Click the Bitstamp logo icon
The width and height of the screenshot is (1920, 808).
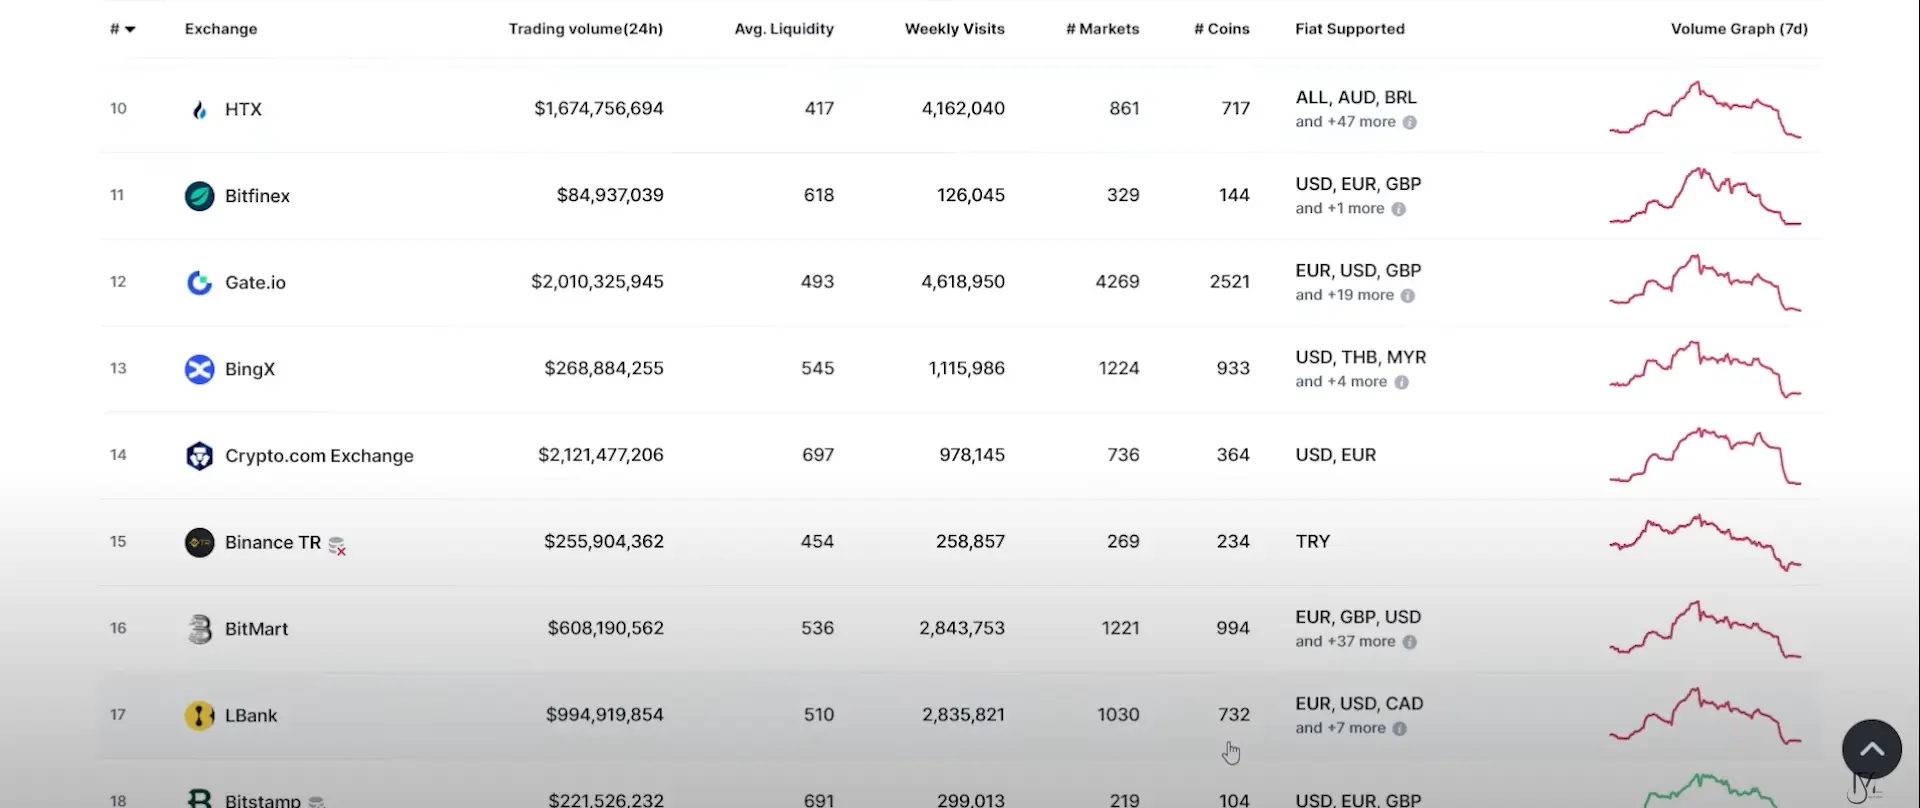click(x=200, y=799)
